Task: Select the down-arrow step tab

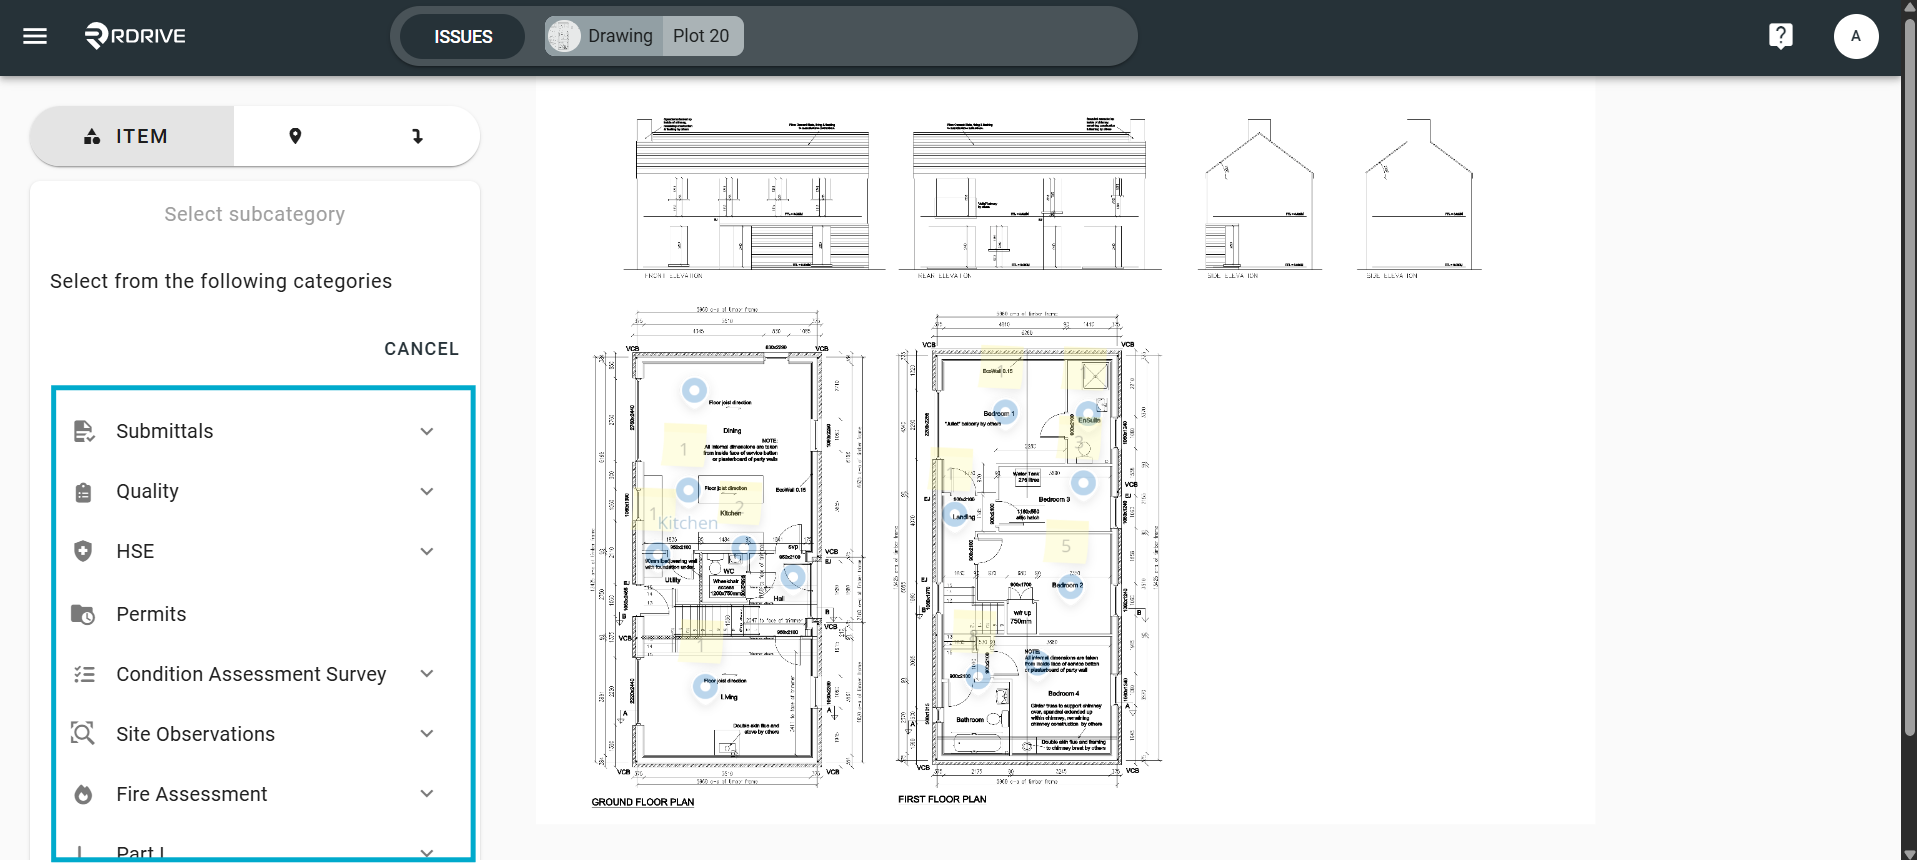Action: (x=418, y=136)
